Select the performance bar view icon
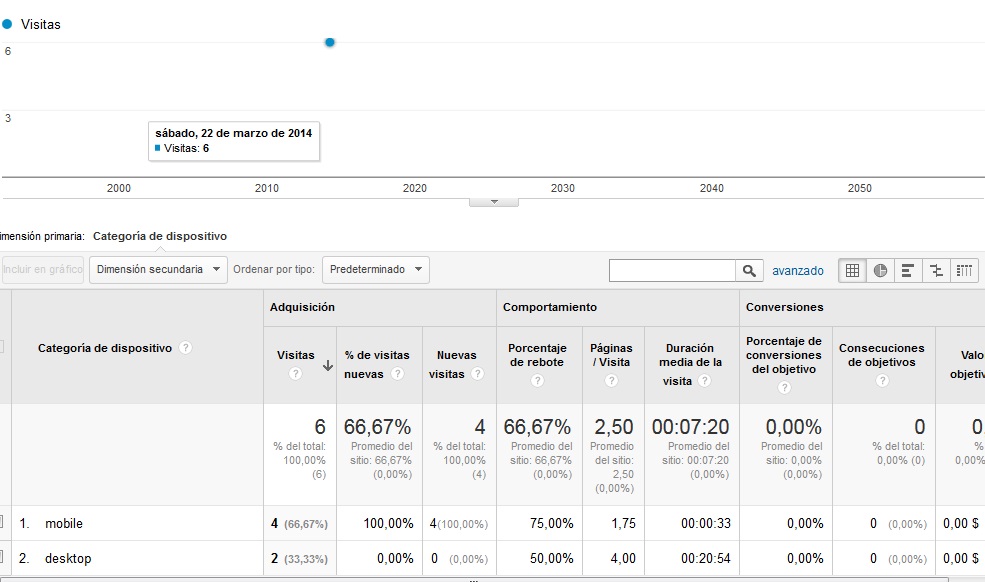The width and height of the screenshot is (985, 582). pyautogui.click(x=908, y=270)
